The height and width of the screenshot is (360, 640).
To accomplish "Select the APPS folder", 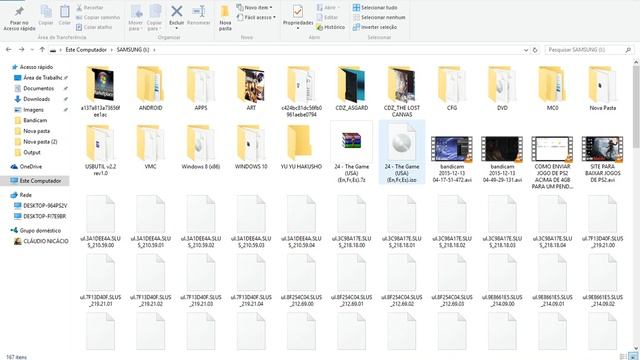I will coord(201,89).
